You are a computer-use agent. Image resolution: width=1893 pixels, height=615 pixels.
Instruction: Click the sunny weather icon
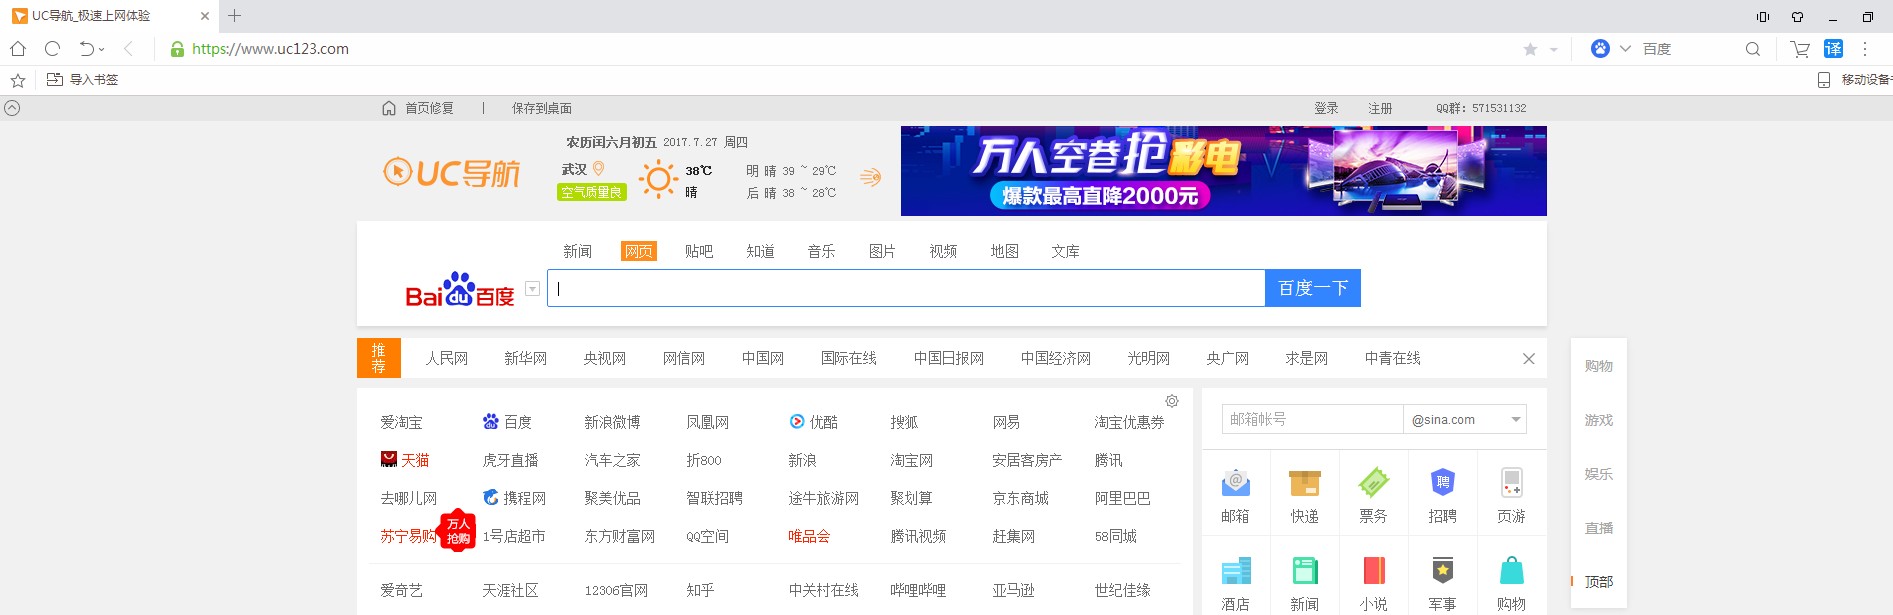point(658,179)
